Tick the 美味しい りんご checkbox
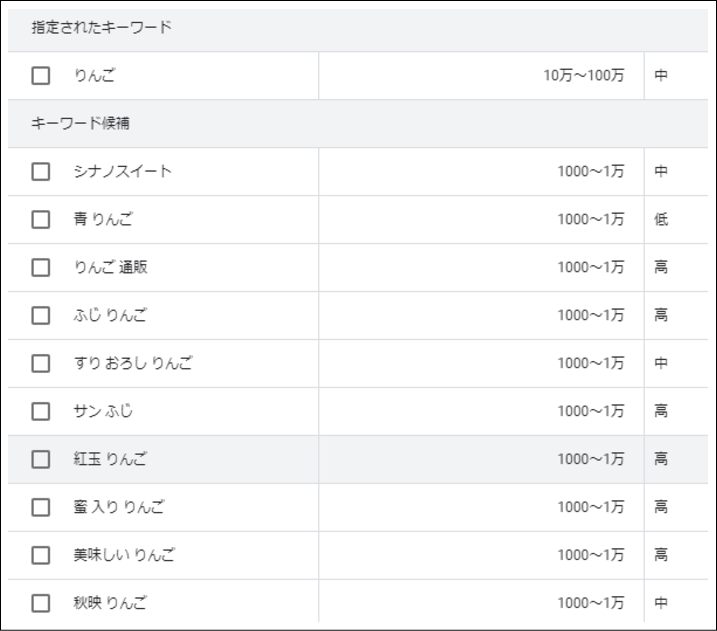 point(41,555)
